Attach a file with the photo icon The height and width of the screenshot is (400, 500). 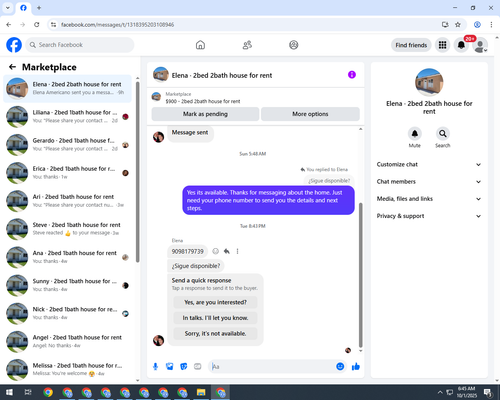[170, 367]
